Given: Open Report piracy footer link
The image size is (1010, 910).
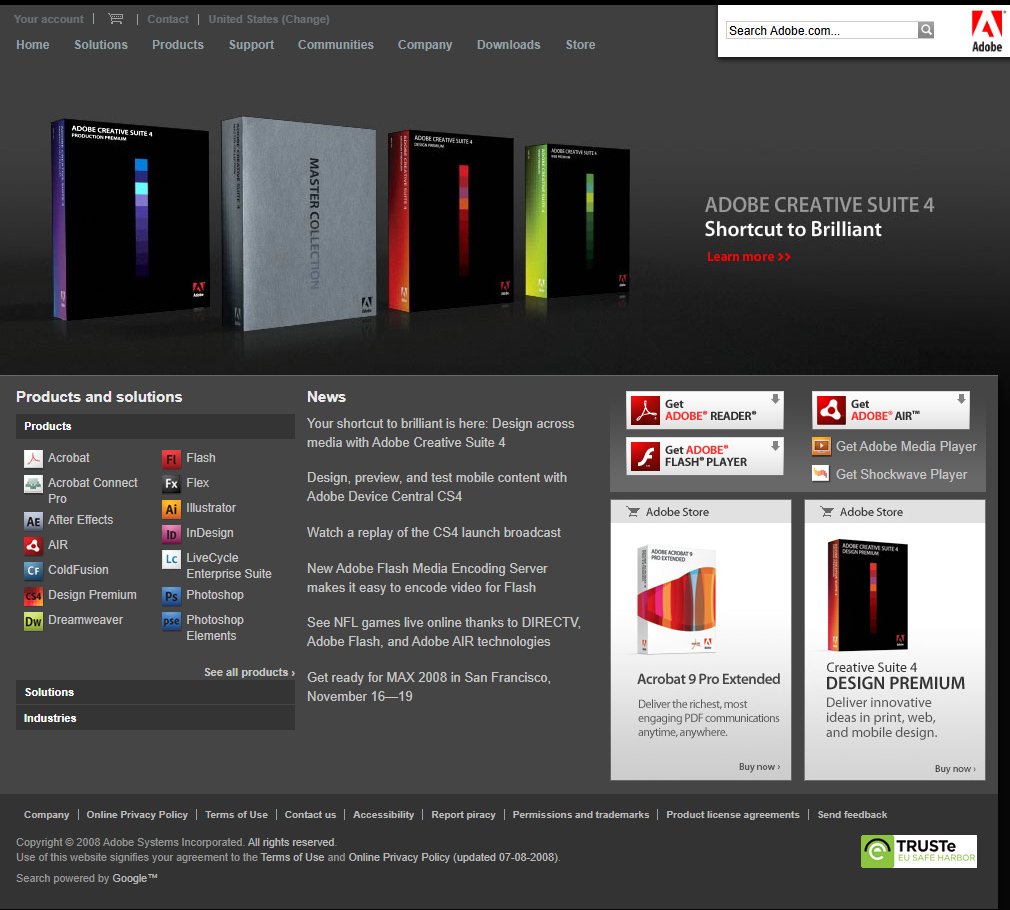Looking at the screenshot, I should click(463, 815).
